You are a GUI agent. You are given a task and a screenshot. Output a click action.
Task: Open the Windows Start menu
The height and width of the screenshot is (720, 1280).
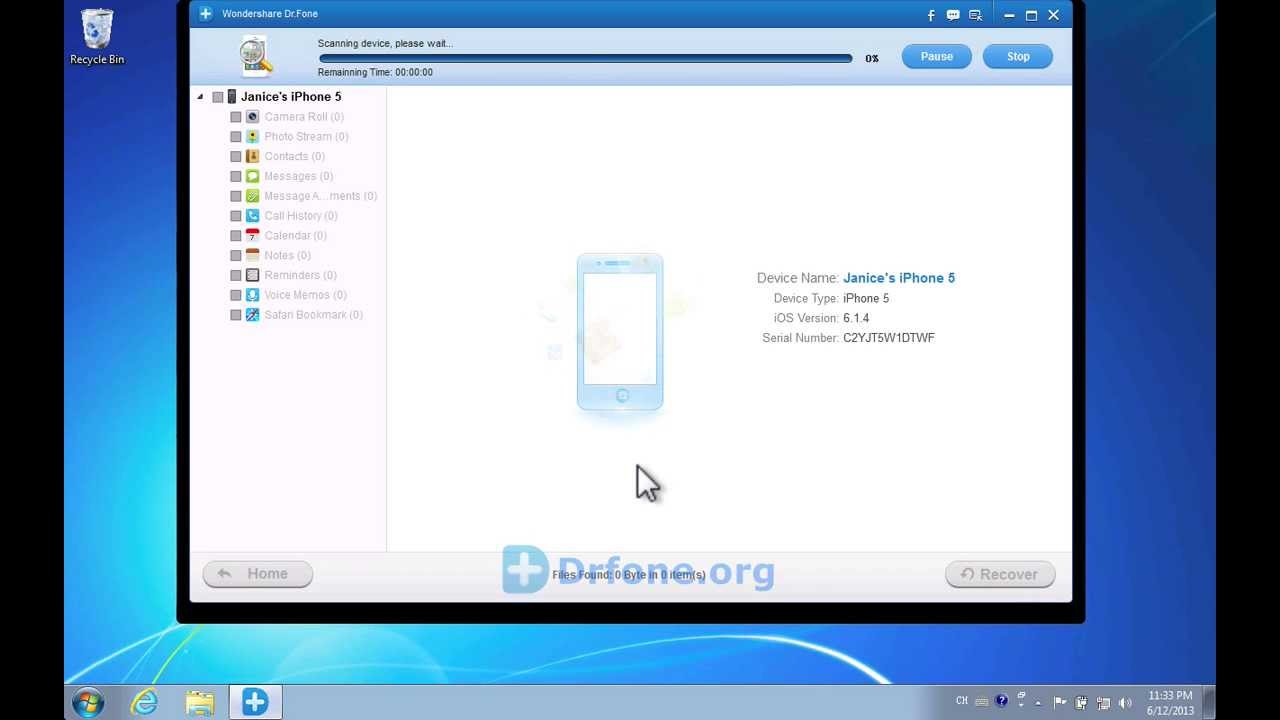pyautogui.click(x=88, y=702)
